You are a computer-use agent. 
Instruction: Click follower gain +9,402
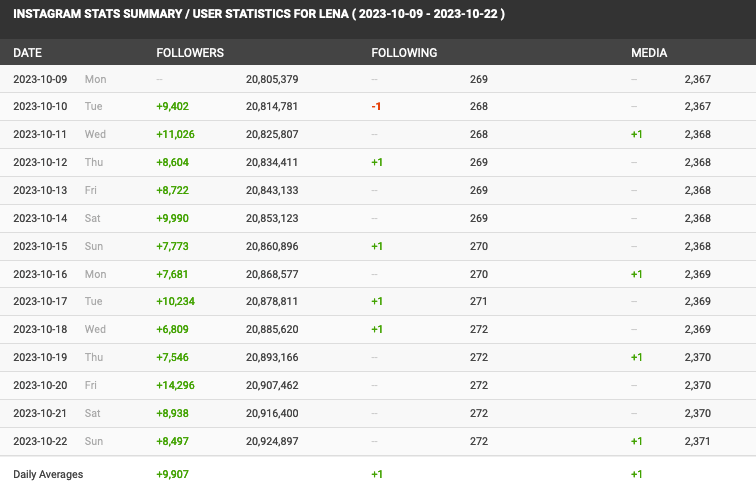(x=173, y=106)
